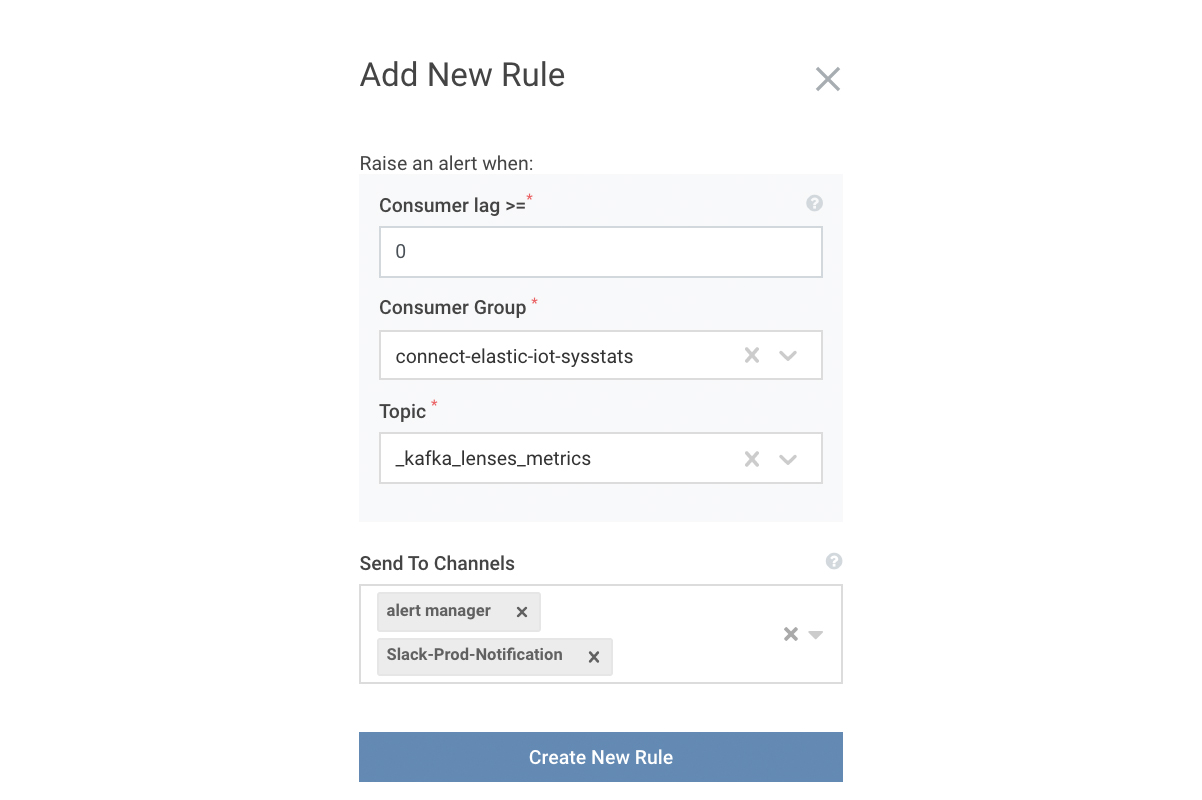Expand the Send To Channels dropdown arrow

816,634
